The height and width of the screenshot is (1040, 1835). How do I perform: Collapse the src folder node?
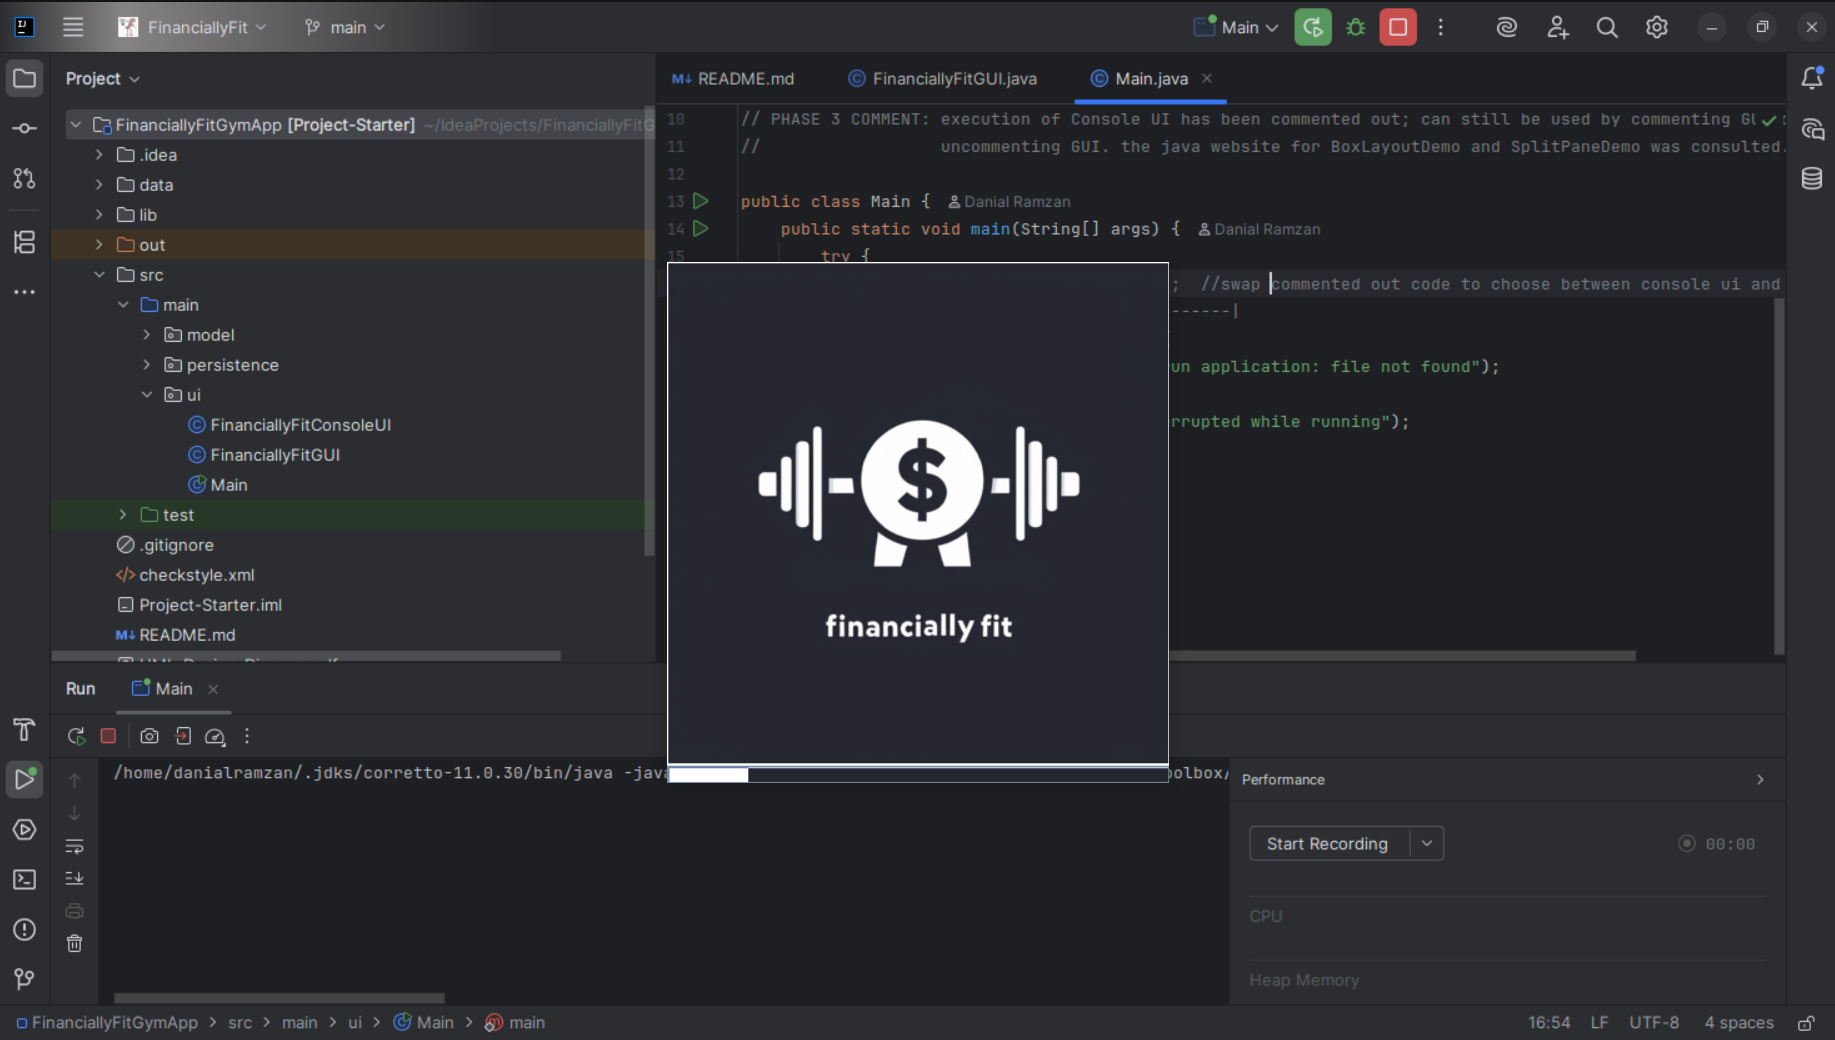point(99,275)
